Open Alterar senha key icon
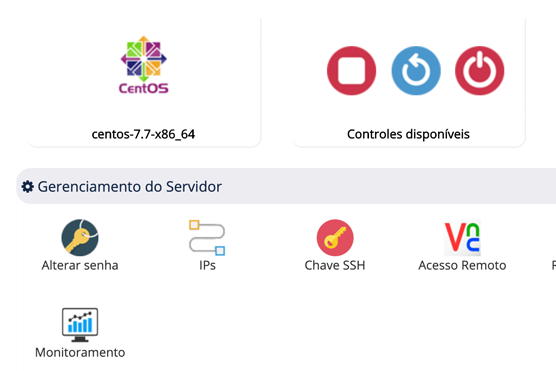This screenshot has height=371, width=556. coord(80,237)
